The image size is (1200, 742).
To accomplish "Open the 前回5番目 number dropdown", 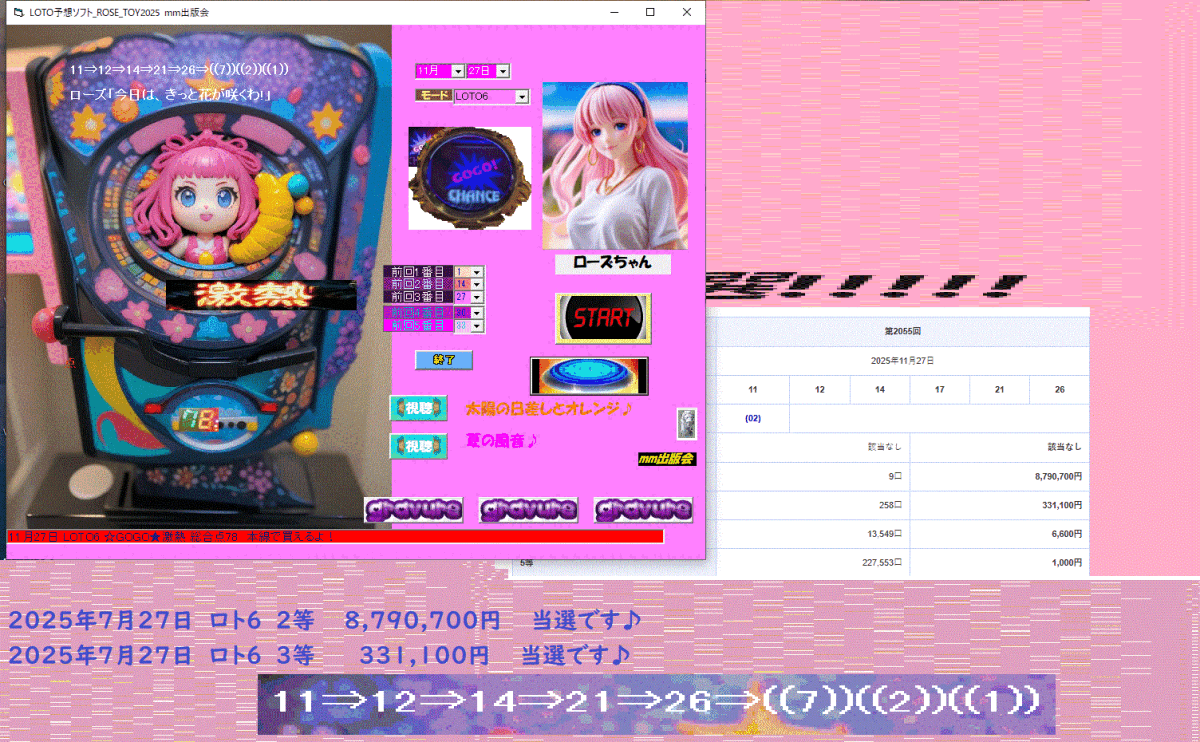I will point(477,326).
